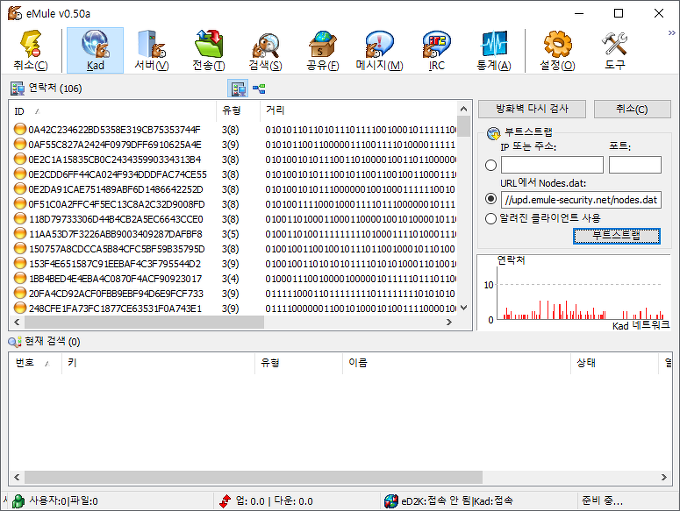
Task: Click contacts list horizontal scroll right arrow
Action: tap(449, 322)
